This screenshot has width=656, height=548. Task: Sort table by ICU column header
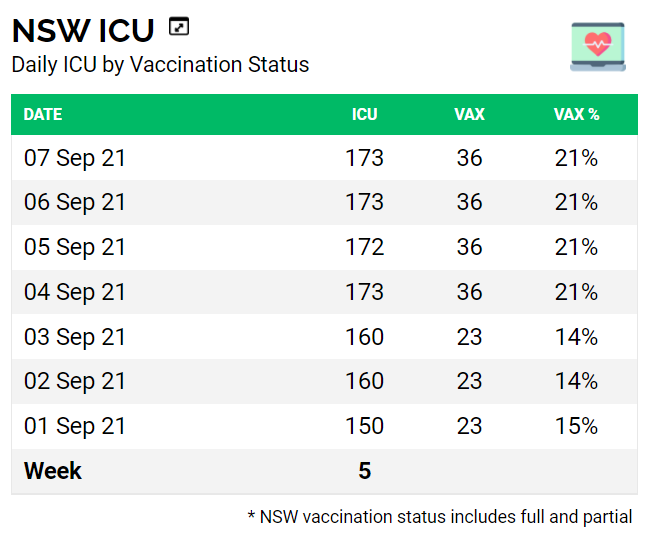[364, 114]
